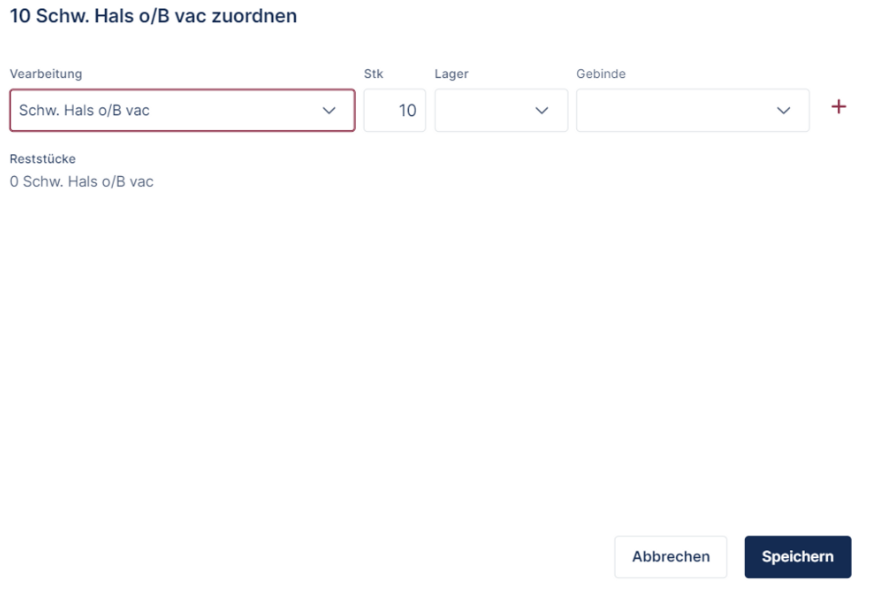Screen dimensions: 889x600
Task: Click the red plus icon to add row
Action: 838,107
